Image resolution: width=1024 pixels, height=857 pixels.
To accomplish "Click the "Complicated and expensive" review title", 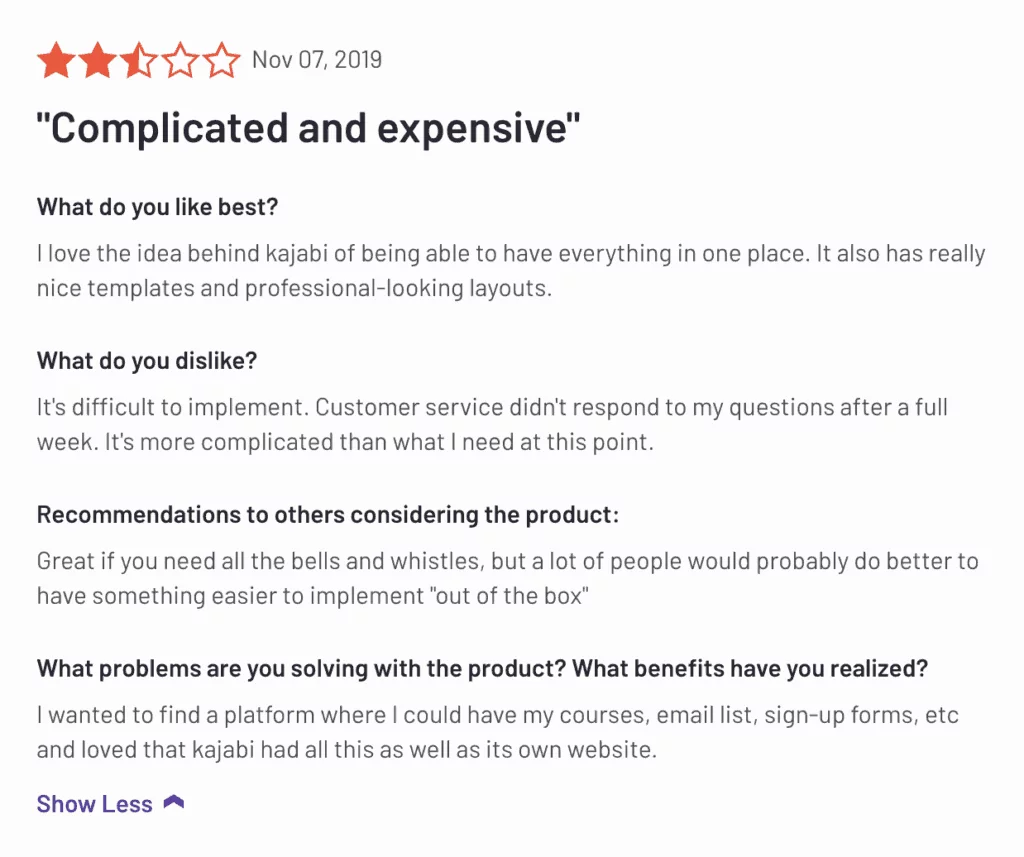I will pyautogui.click(x=308, y=128).
